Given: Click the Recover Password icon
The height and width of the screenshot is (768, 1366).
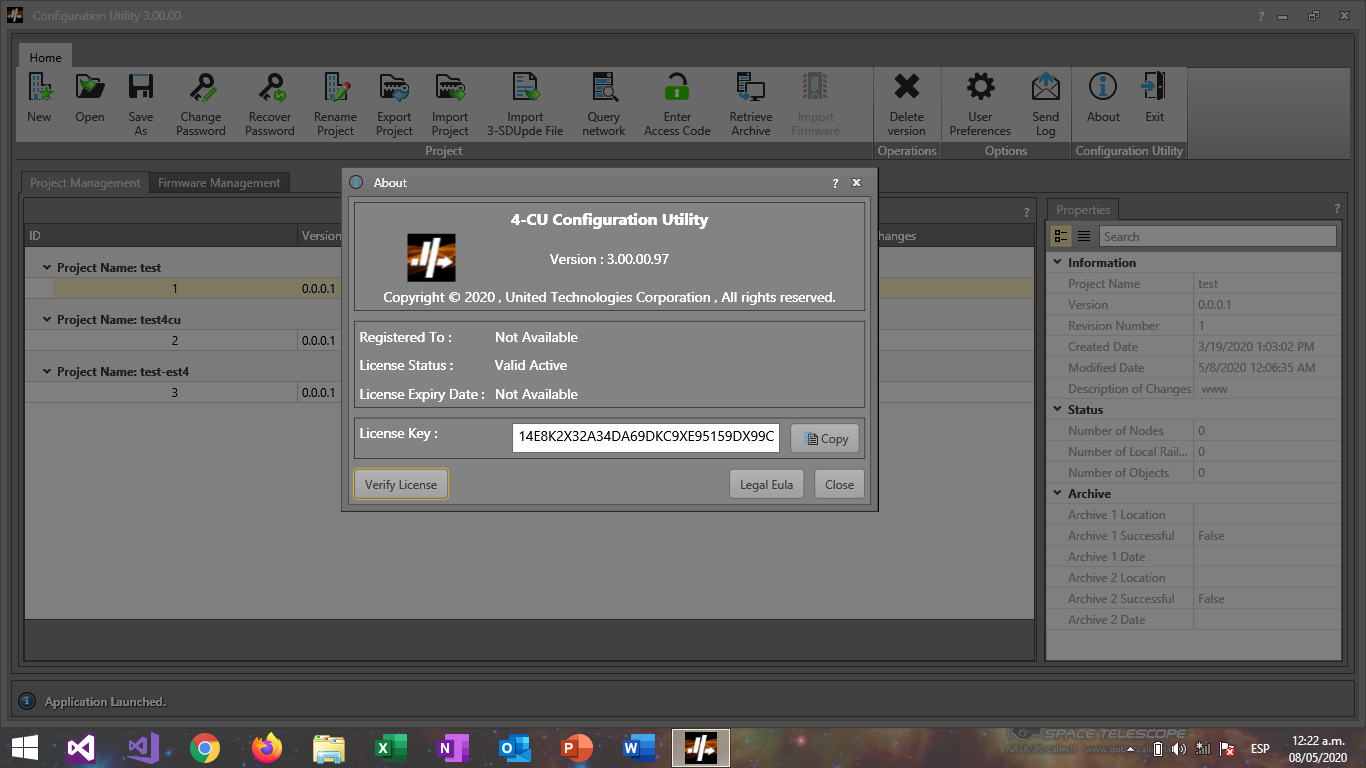Looking at the screenshot, I should point(270,88).
